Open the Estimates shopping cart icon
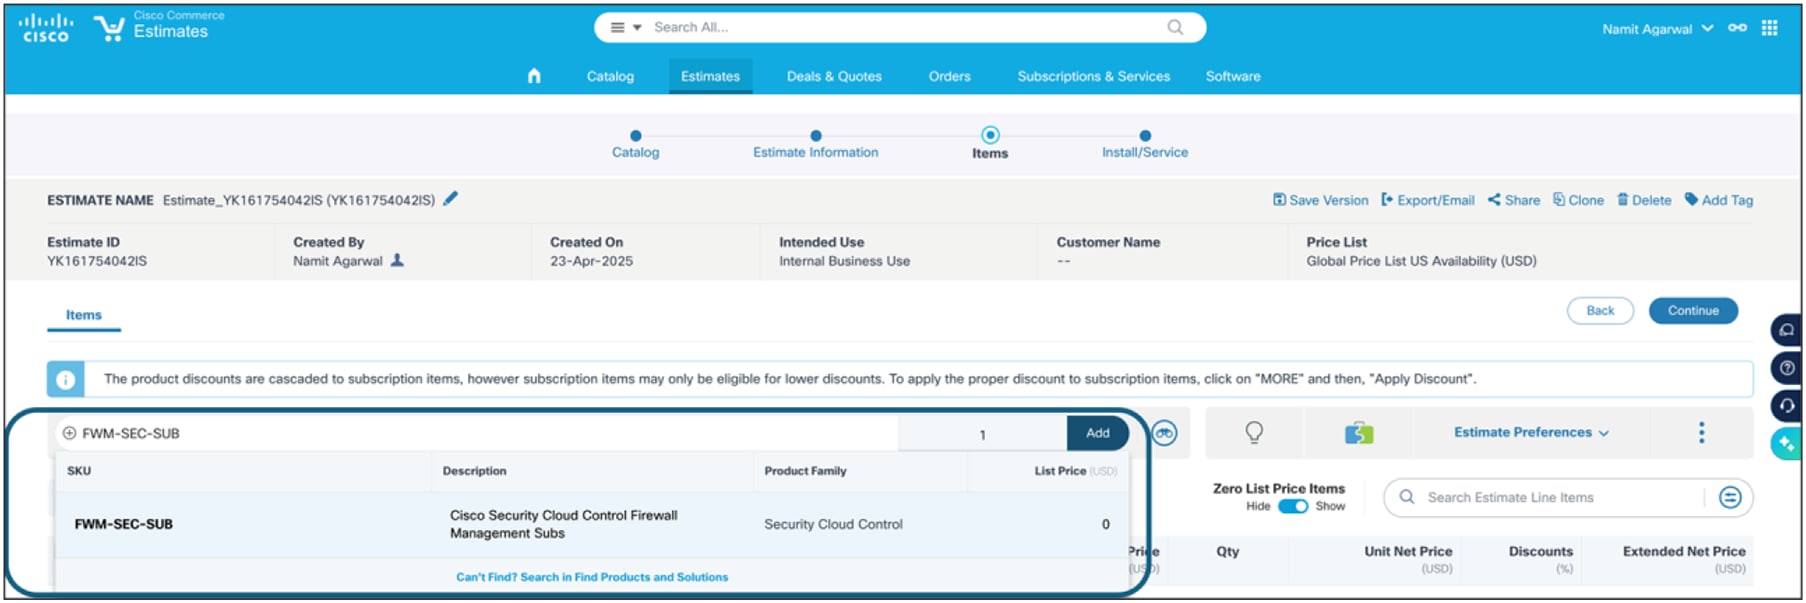The width and height of the screenshot is (1806, 603). coord(109,28)
